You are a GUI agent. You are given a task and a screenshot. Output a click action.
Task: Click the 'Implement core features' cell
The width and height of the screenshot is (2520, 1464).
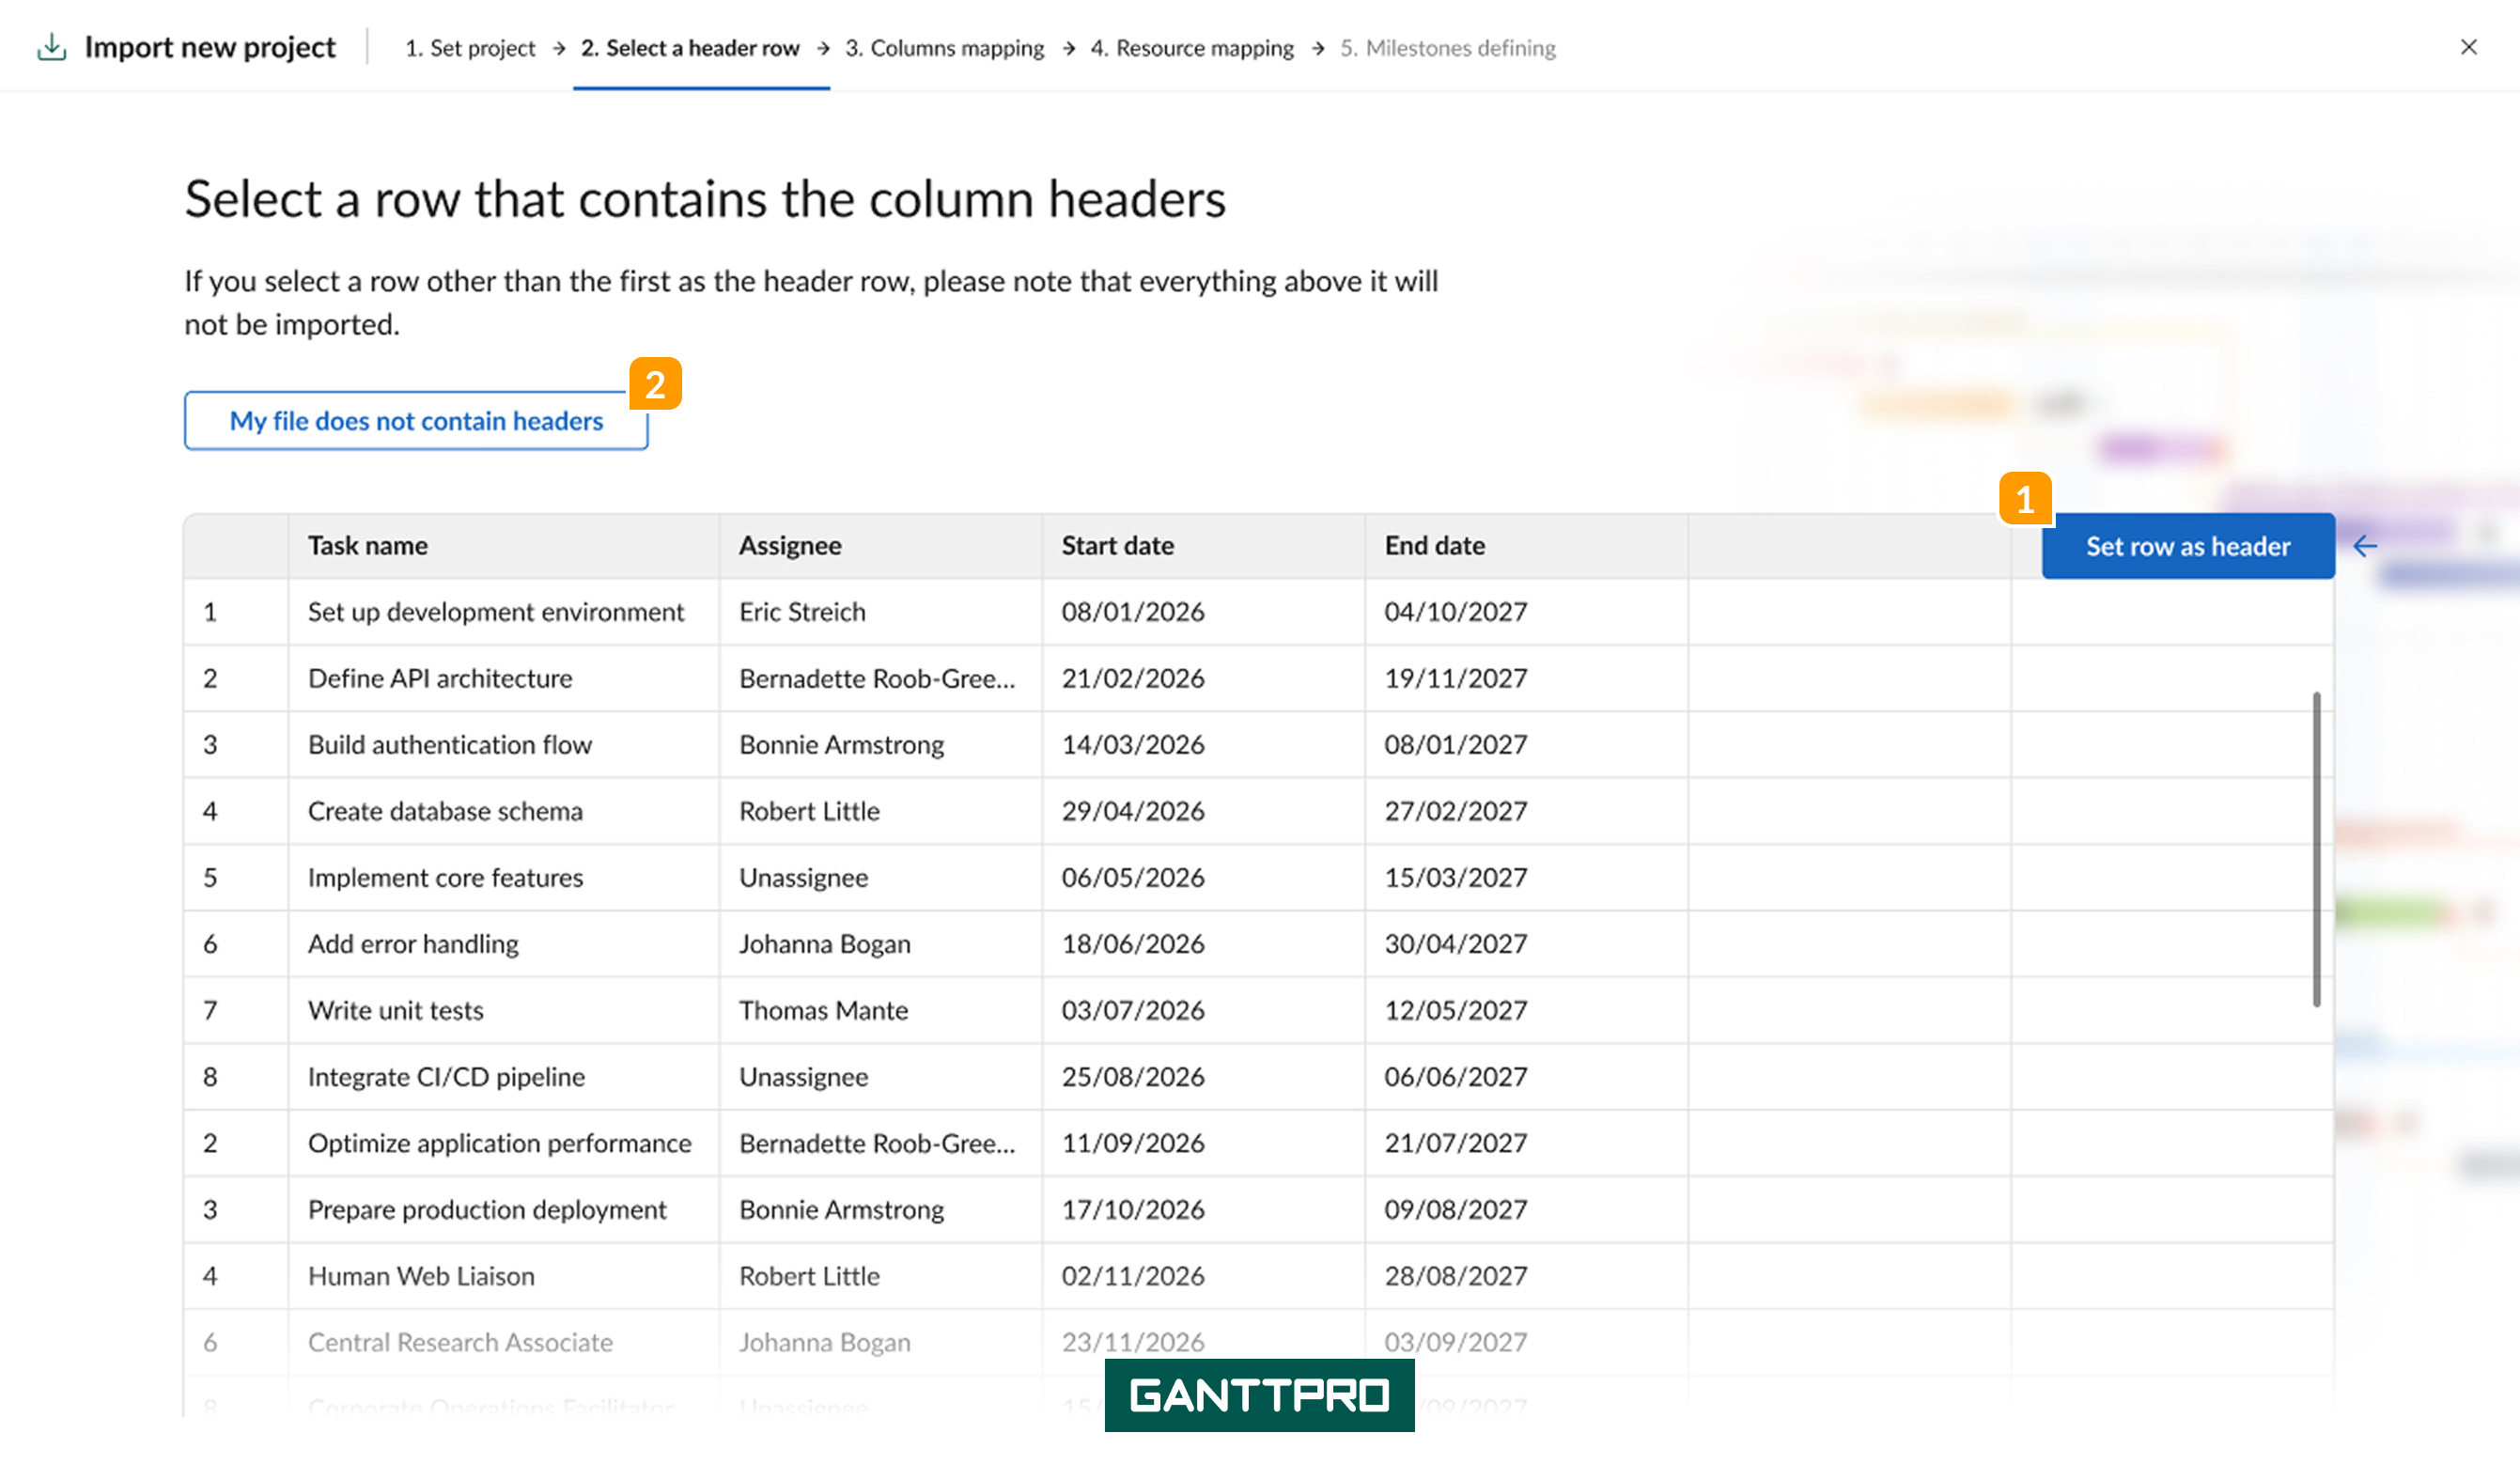504,878
